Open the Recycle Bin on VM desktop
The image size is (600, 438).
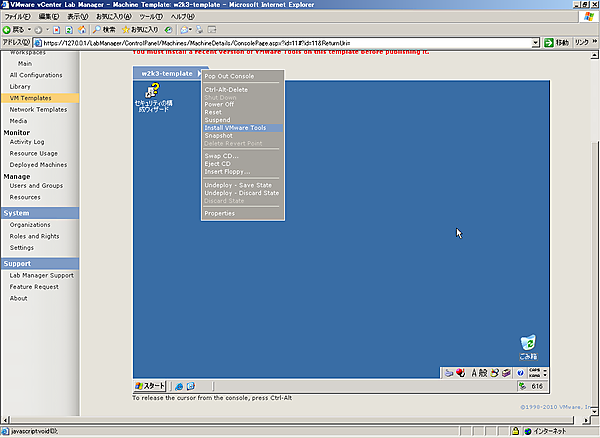pyautogui.click(x=528, y=346)
